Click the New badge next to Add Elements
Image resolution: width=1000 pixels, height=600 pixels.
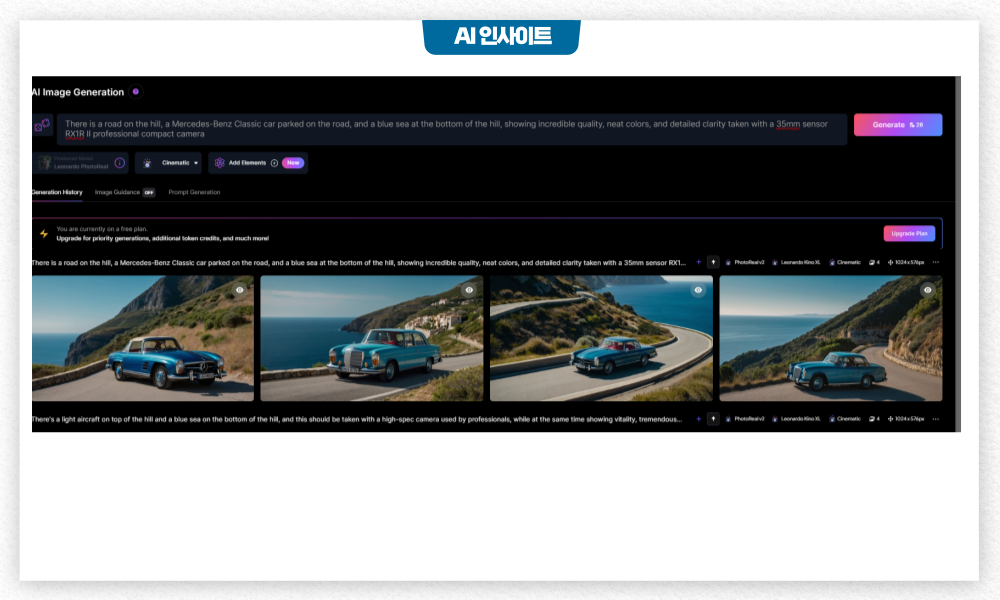click(293, 163)
